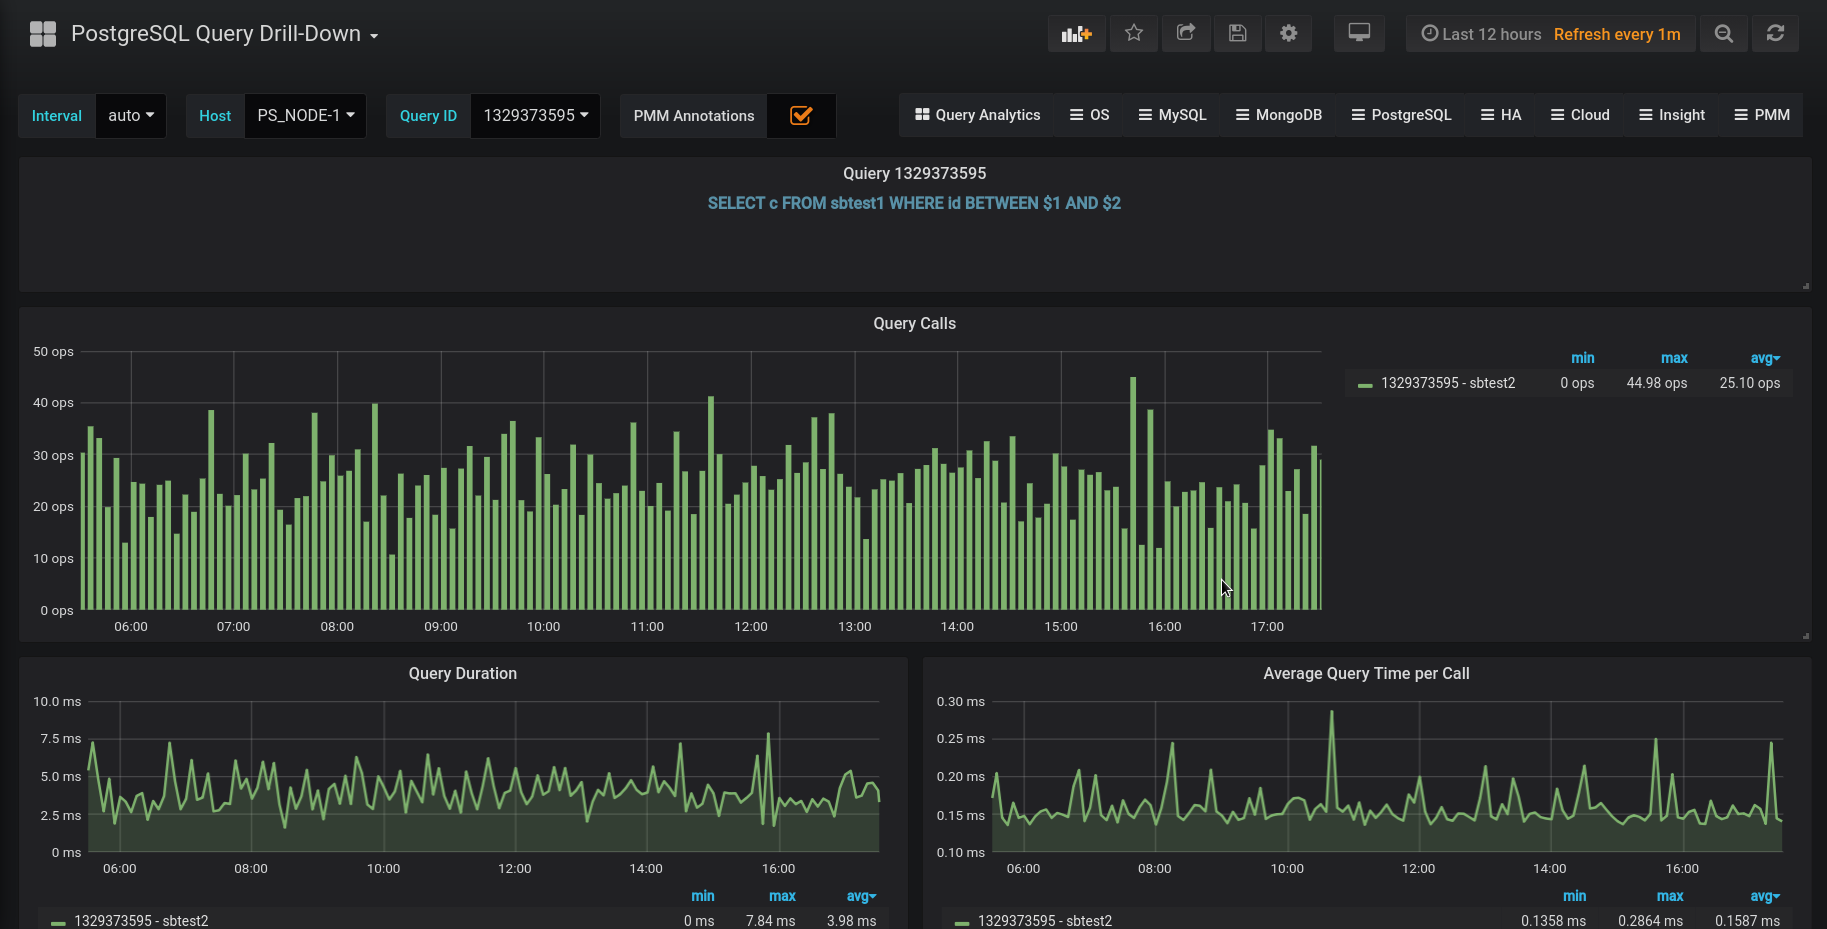Open the Share dashboard icon

(x=1185, y=34)
